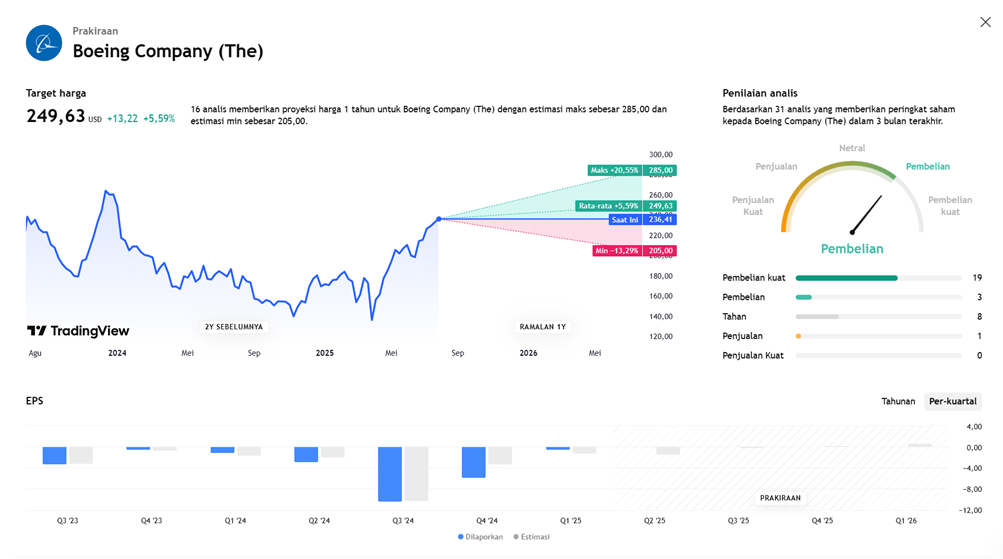Click the Q2 '24 quarter label
The height and width of the screenshot is (559, 1003).
click(x=319, y=521)
